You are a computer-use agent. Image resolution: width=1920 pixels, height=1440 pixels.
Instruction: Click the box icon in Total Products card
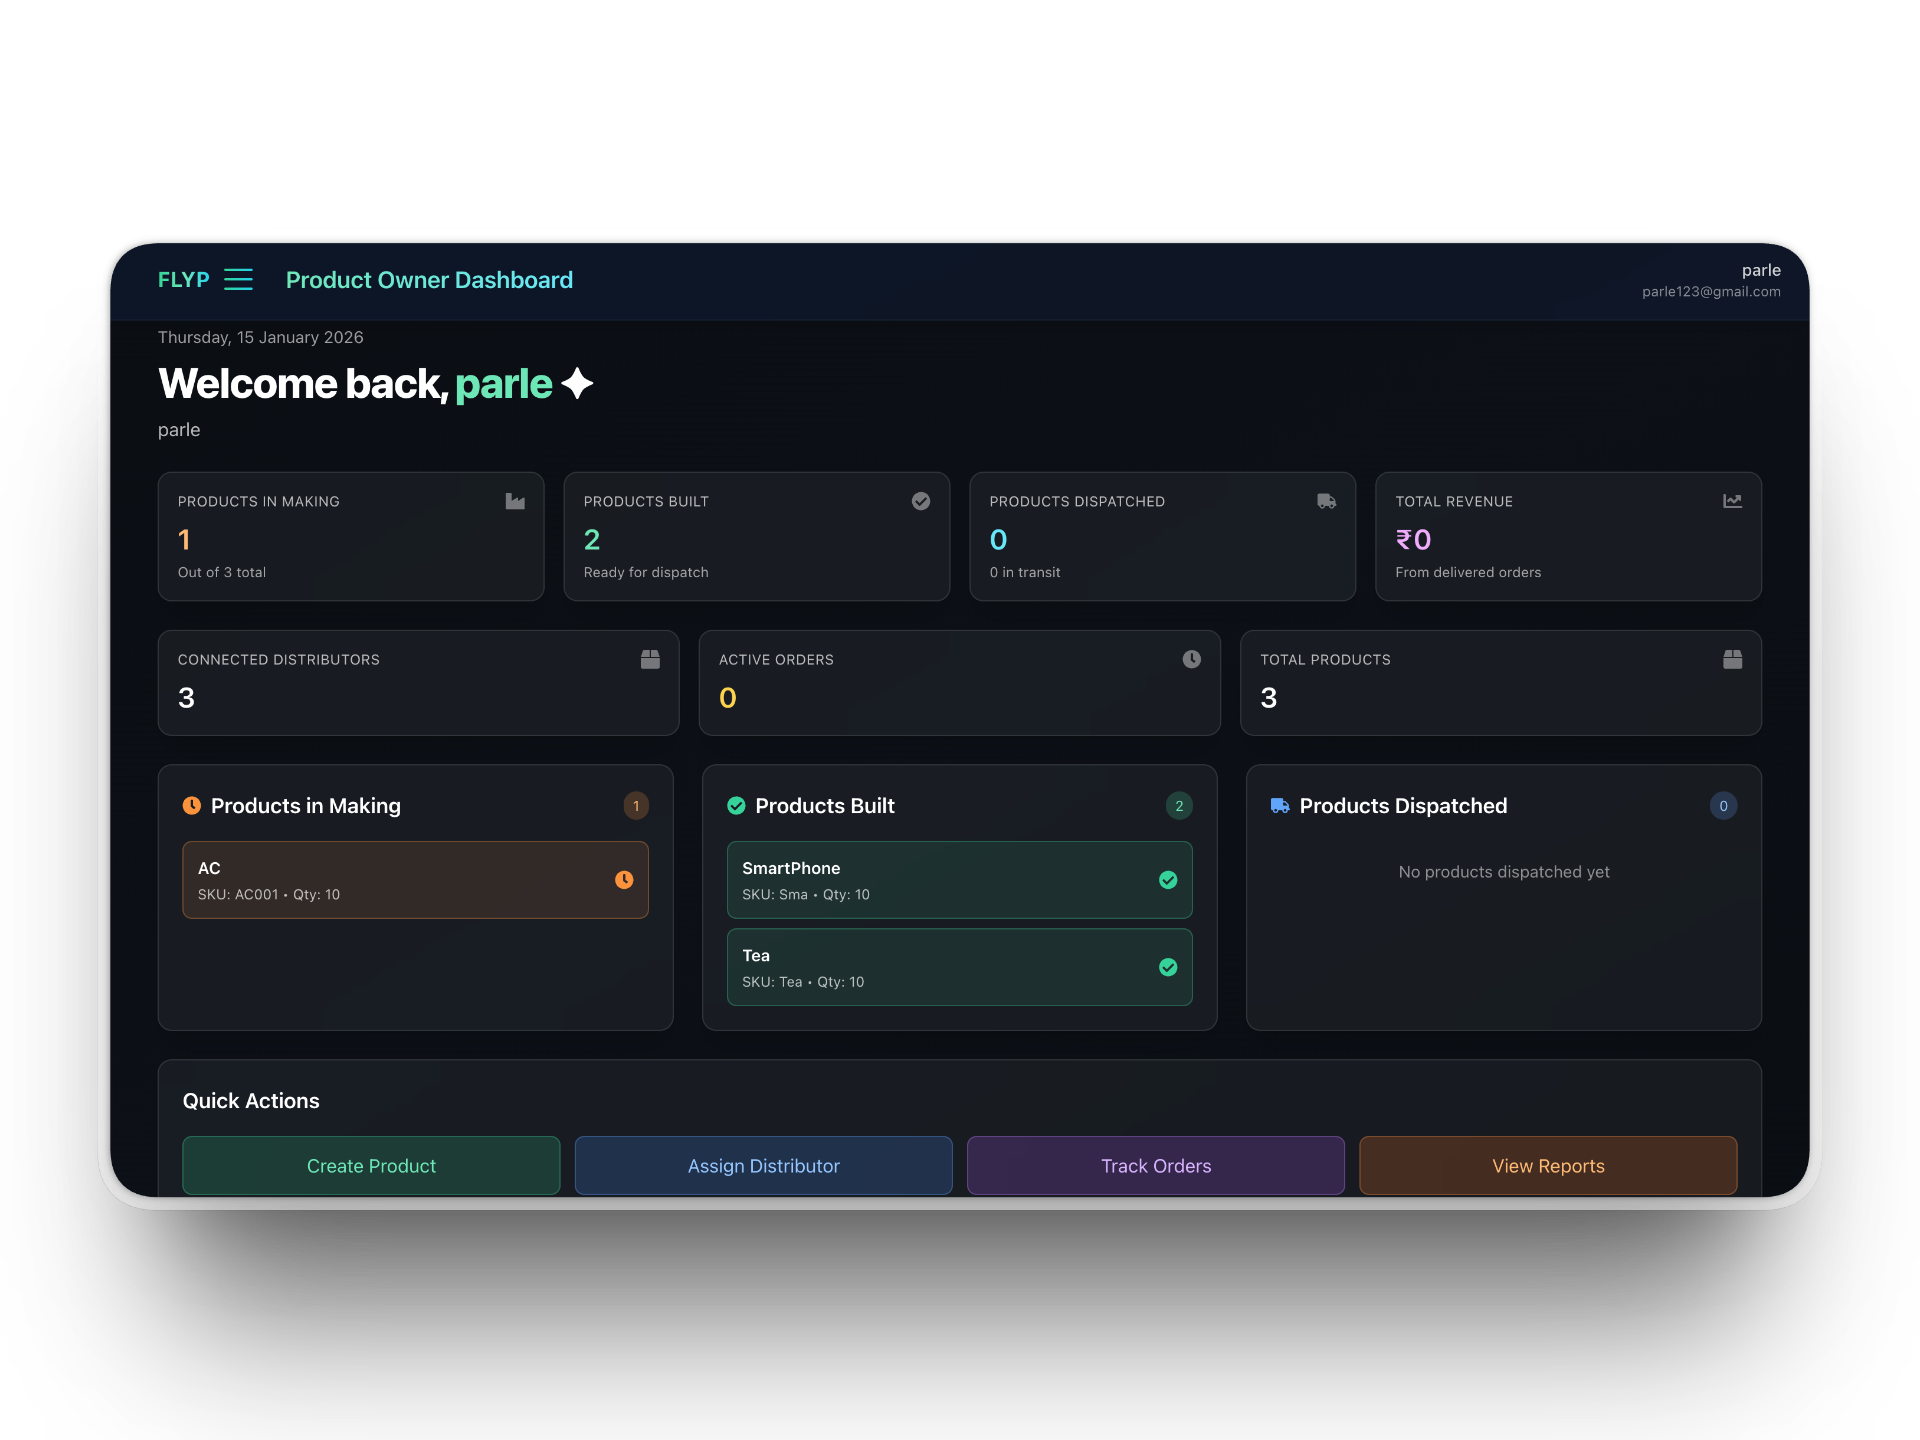click(1732, 659)
